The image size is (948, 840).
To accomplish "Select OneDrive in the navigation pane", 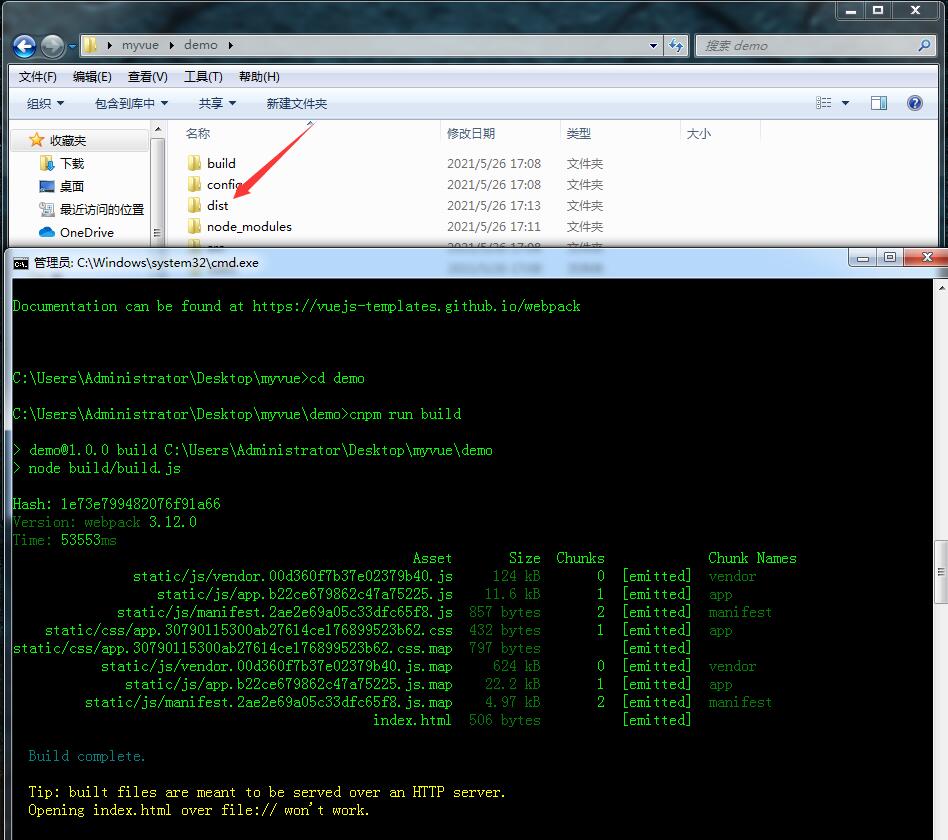I will click(x=86, y=232).
